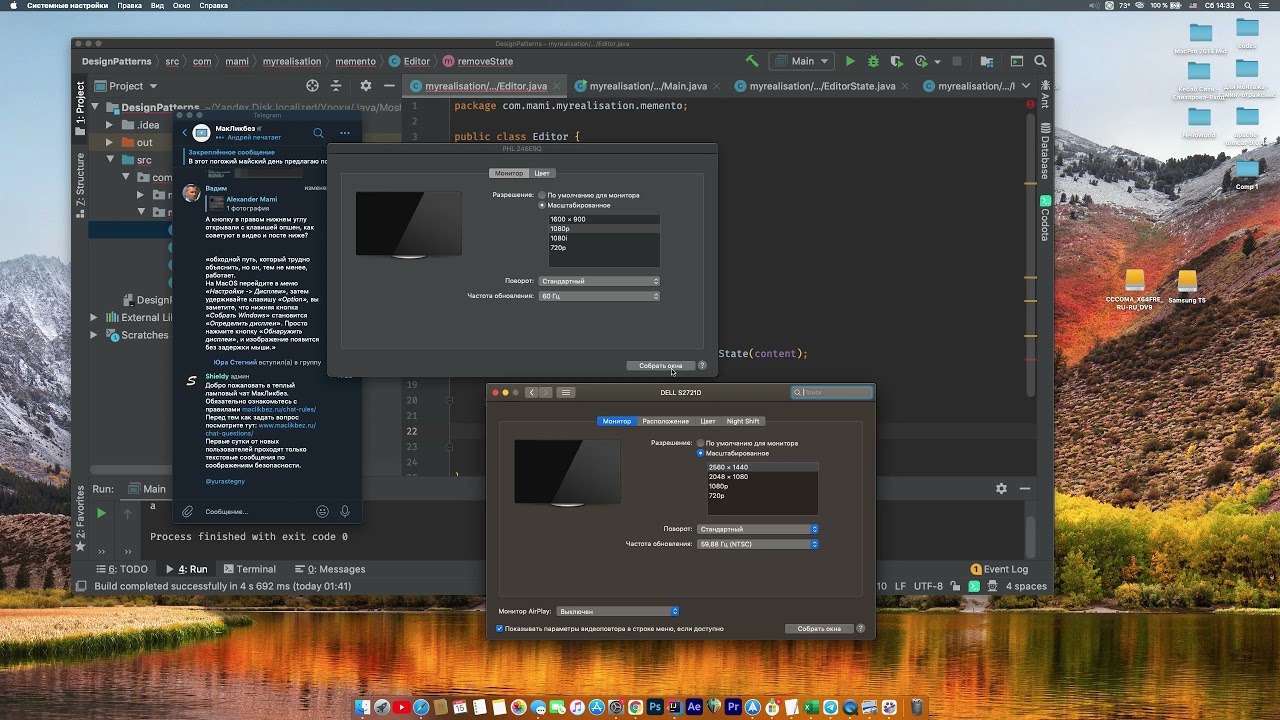Image resolution: width=1280 pixels, height=720 pixels.
Task: Toggle show mirroring options in menu bar checkbox
Action: [x=500, y=629]
